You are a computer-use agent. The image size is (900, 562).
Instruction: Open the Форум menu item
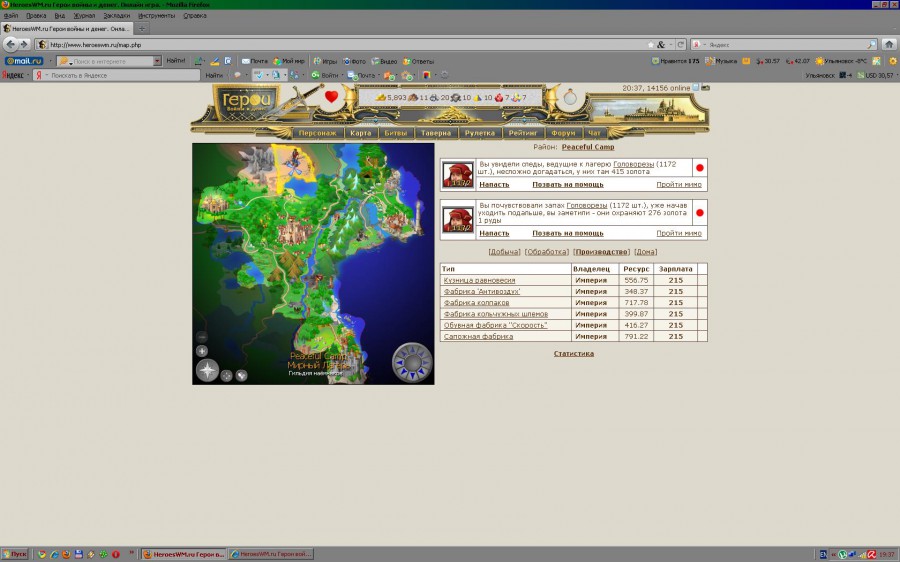click(x=563, y=133)
